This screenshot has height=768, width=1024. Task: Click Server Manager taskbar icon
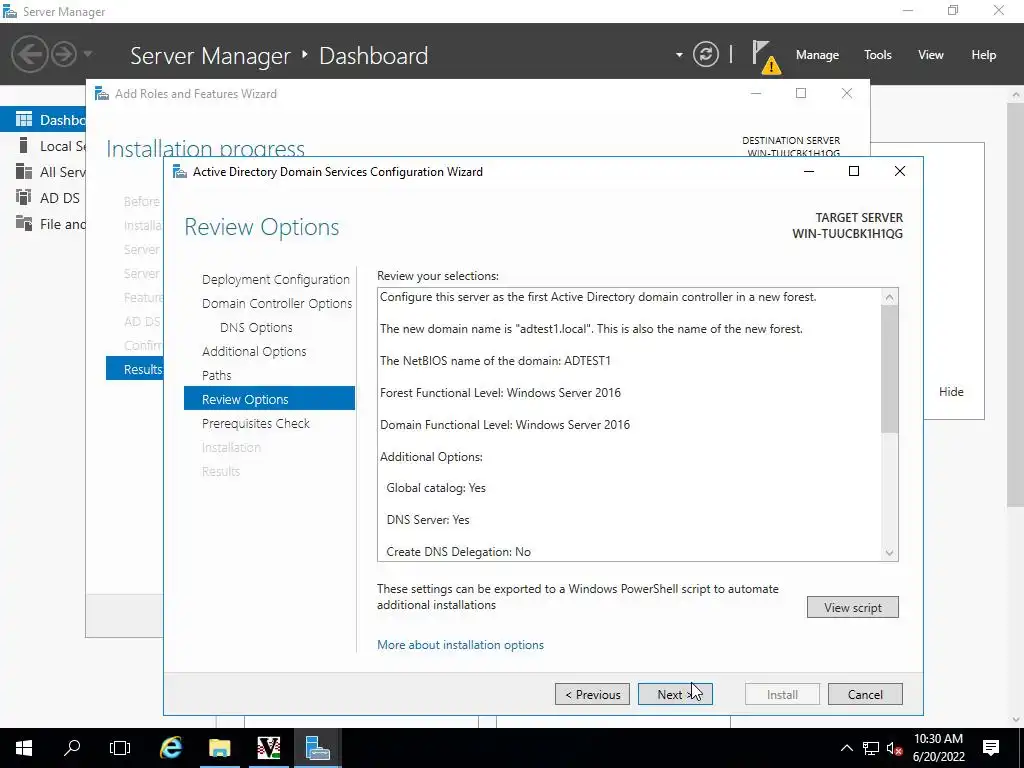pyautogui.click(x=317, y=748)
